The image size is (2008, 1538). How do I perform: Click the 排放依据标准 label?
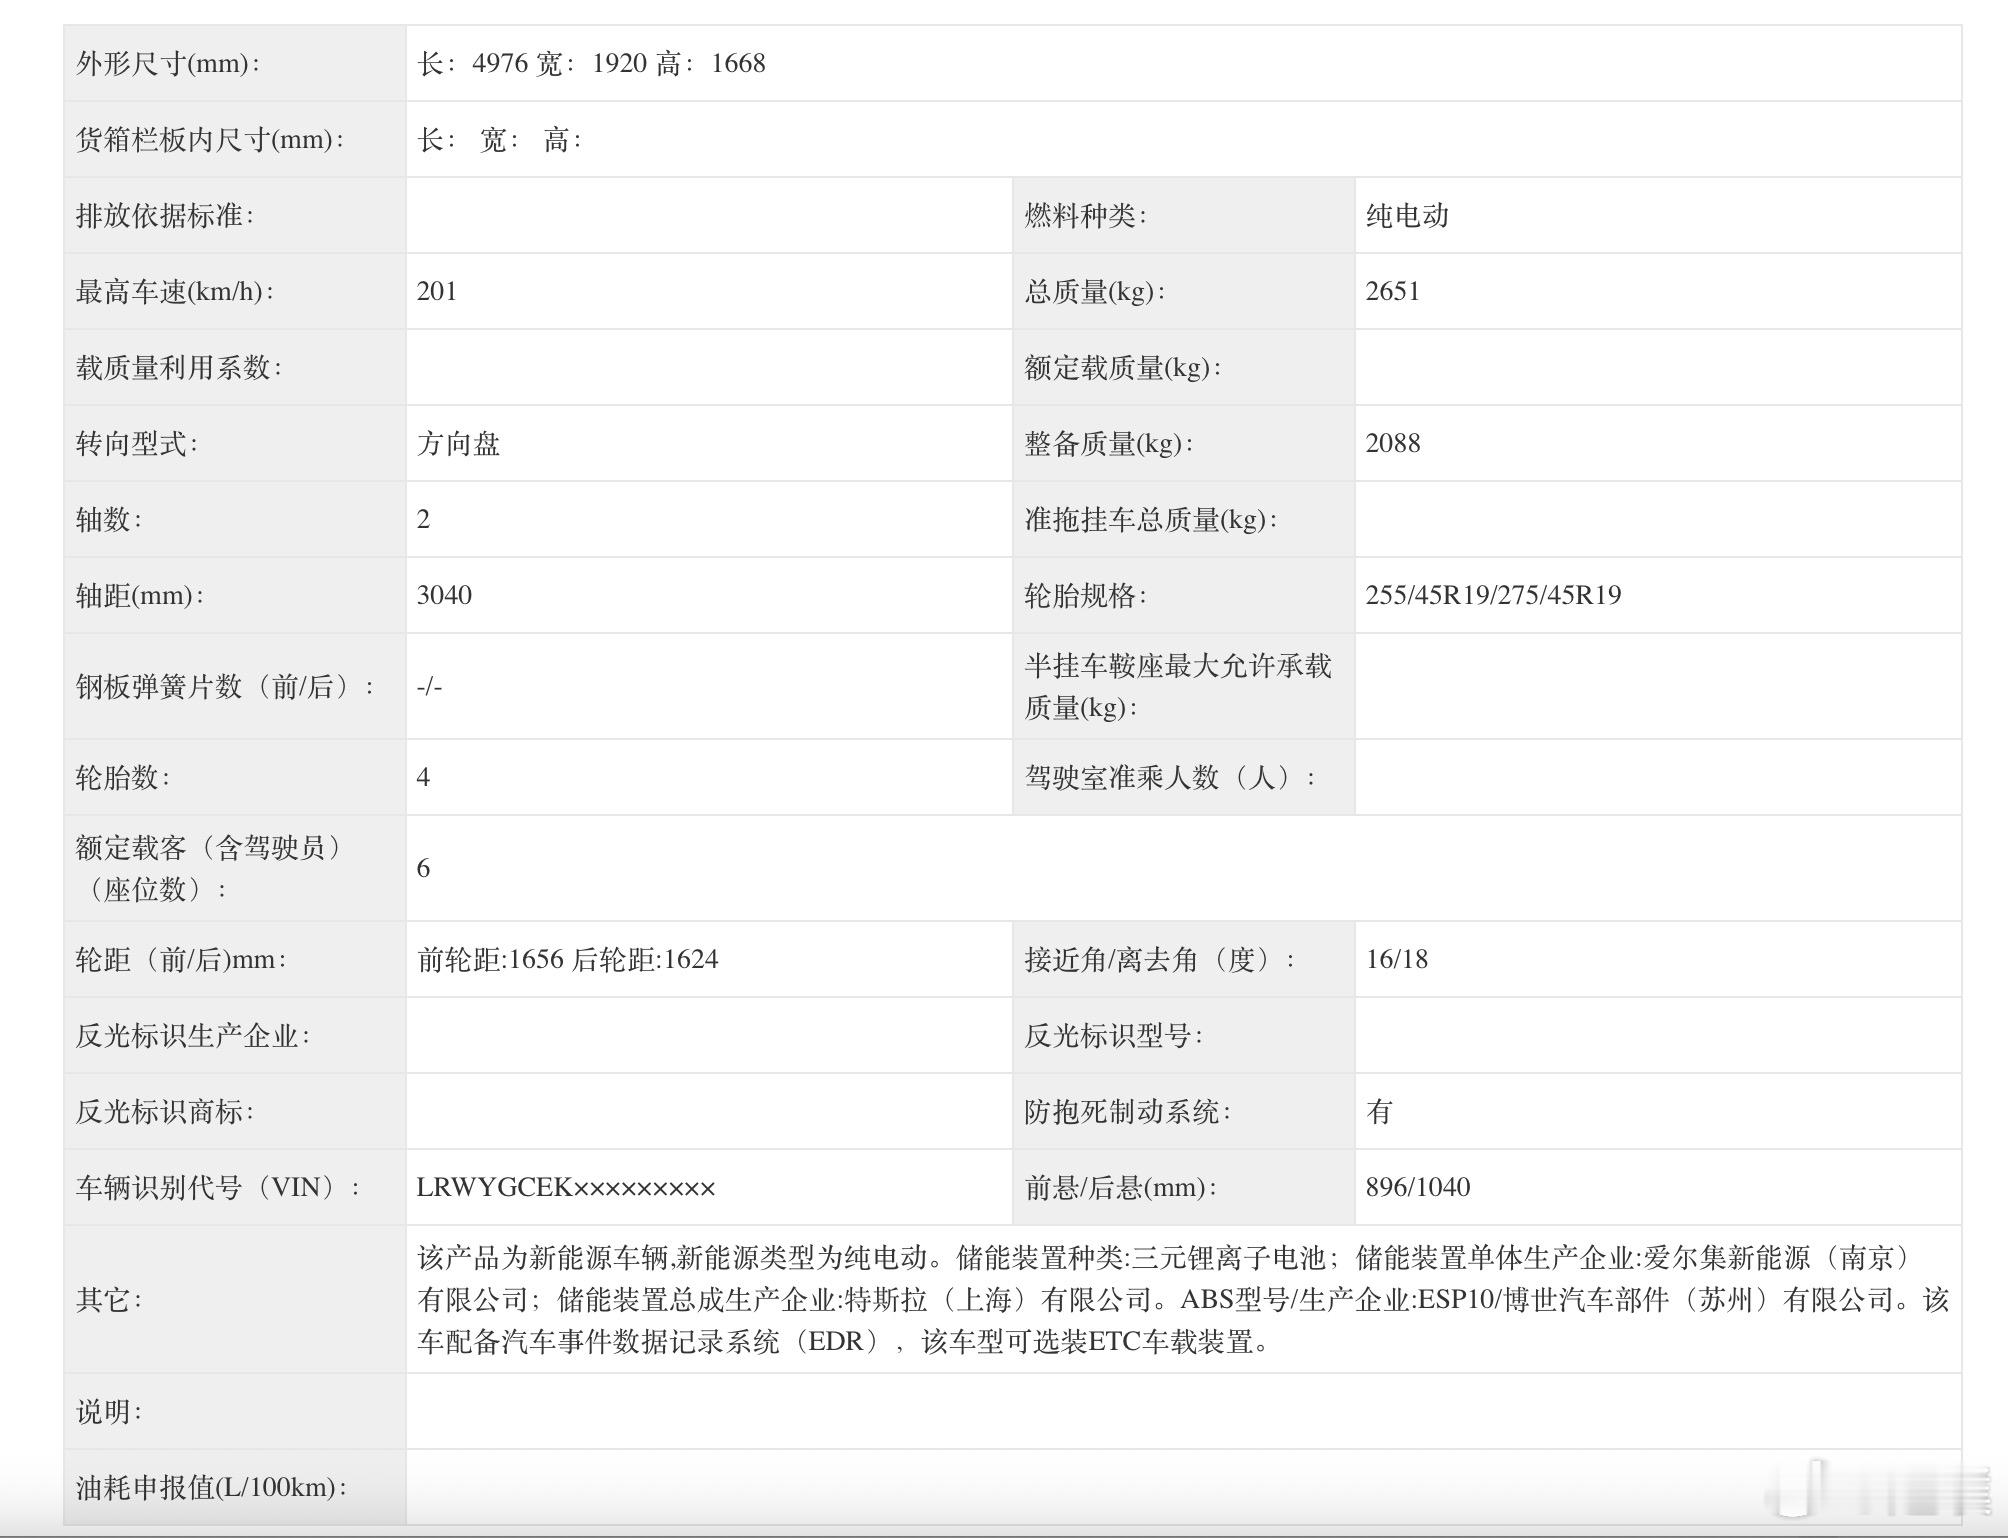165,216
